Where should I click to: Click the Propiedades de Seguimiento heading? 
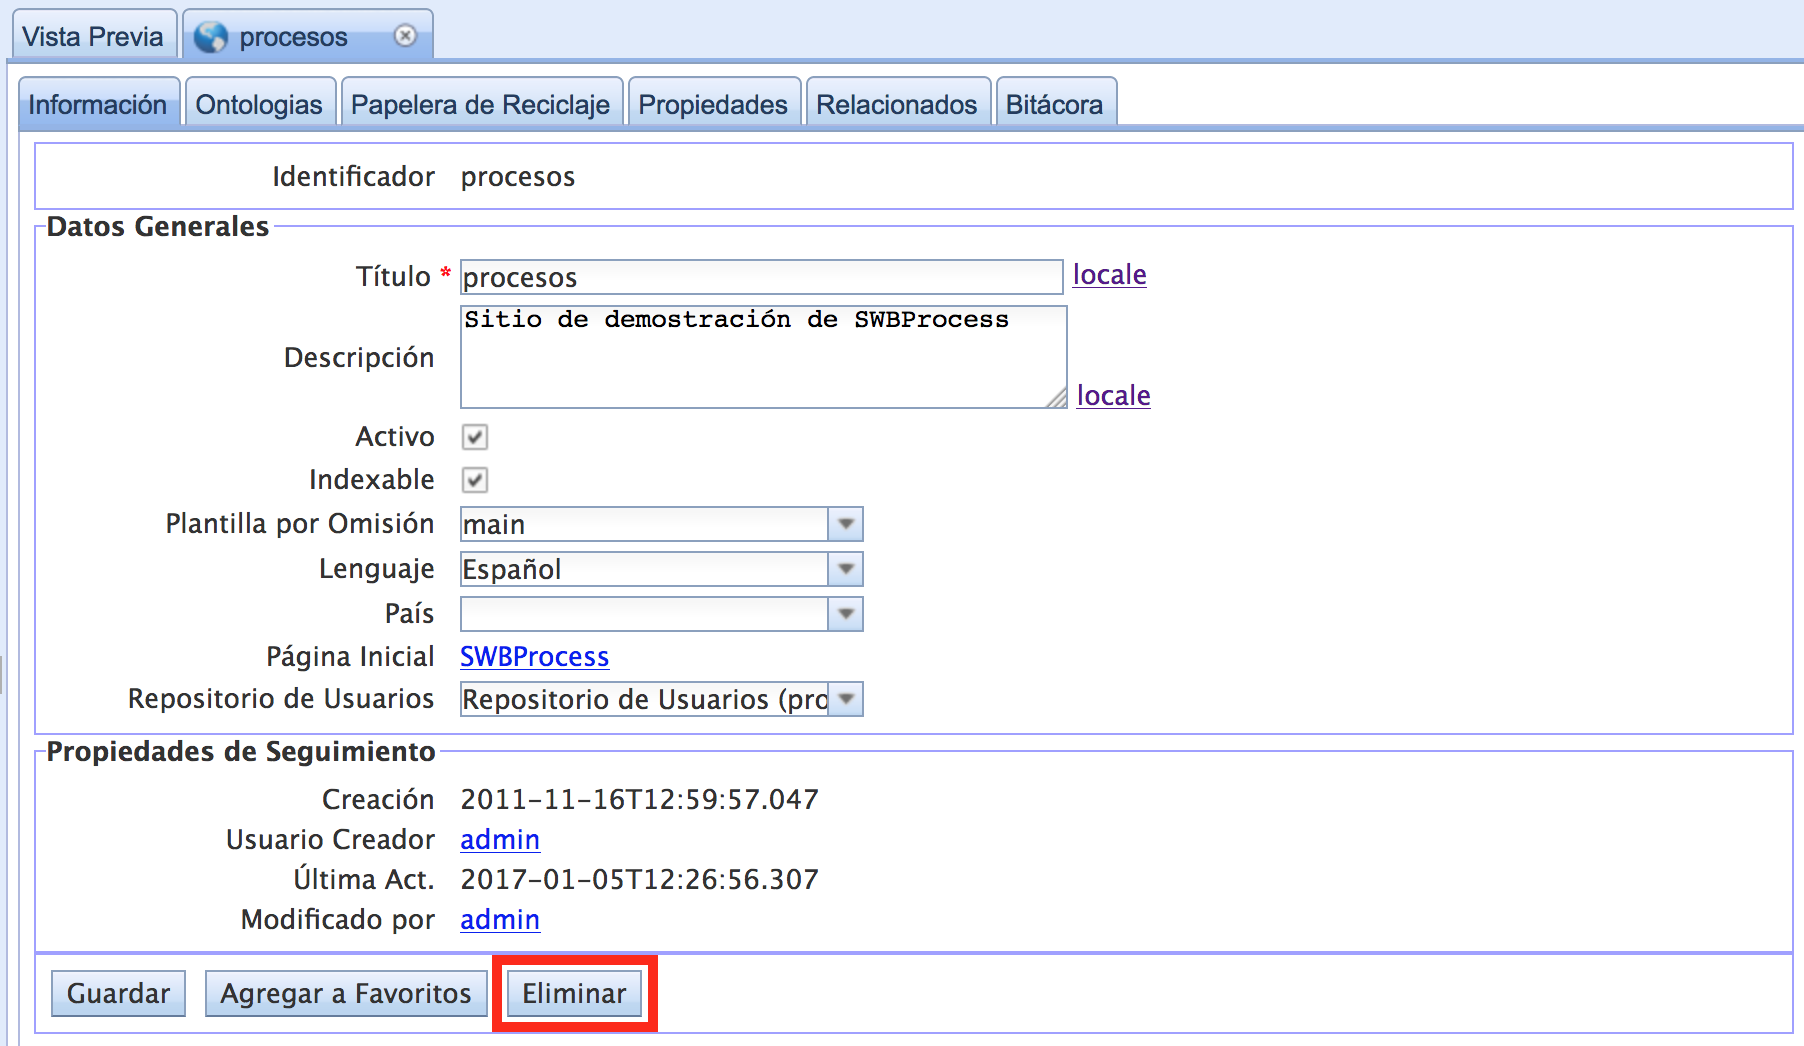point(241,752)
